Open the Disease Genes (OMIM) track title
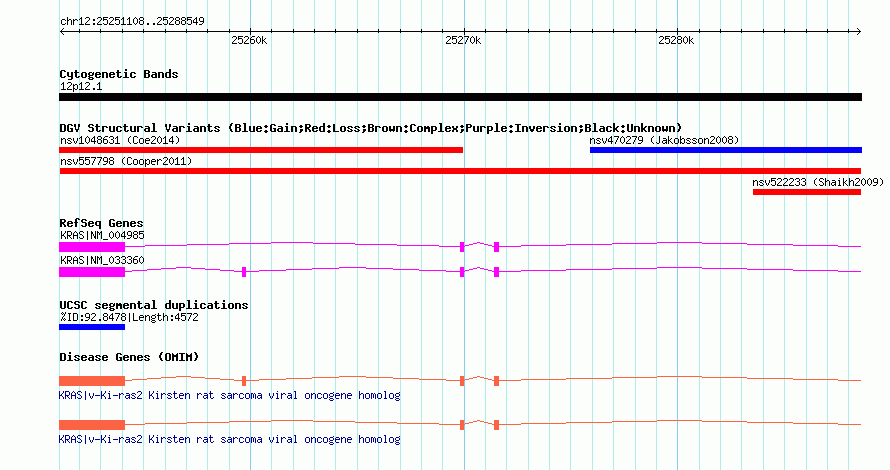This screenshot has height=470, width=890. 129,357
